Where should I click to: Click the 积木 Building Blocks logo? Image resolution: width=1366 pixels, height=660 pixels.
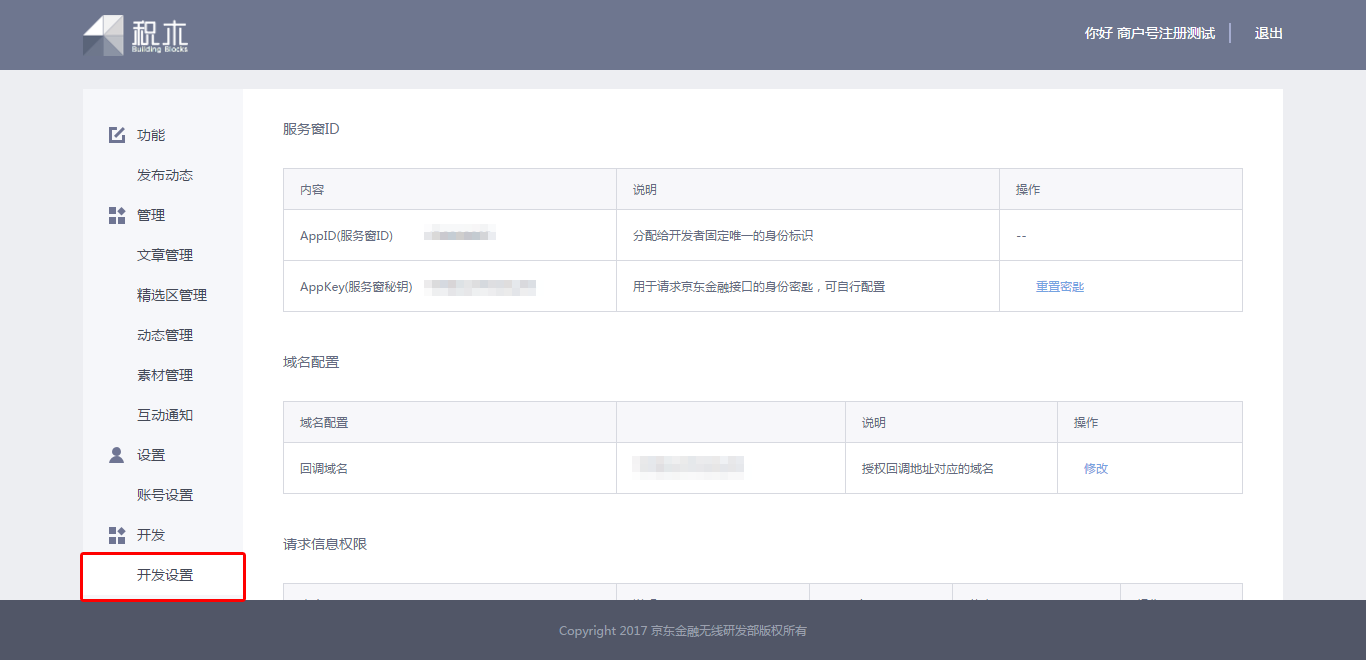point(135,35)
